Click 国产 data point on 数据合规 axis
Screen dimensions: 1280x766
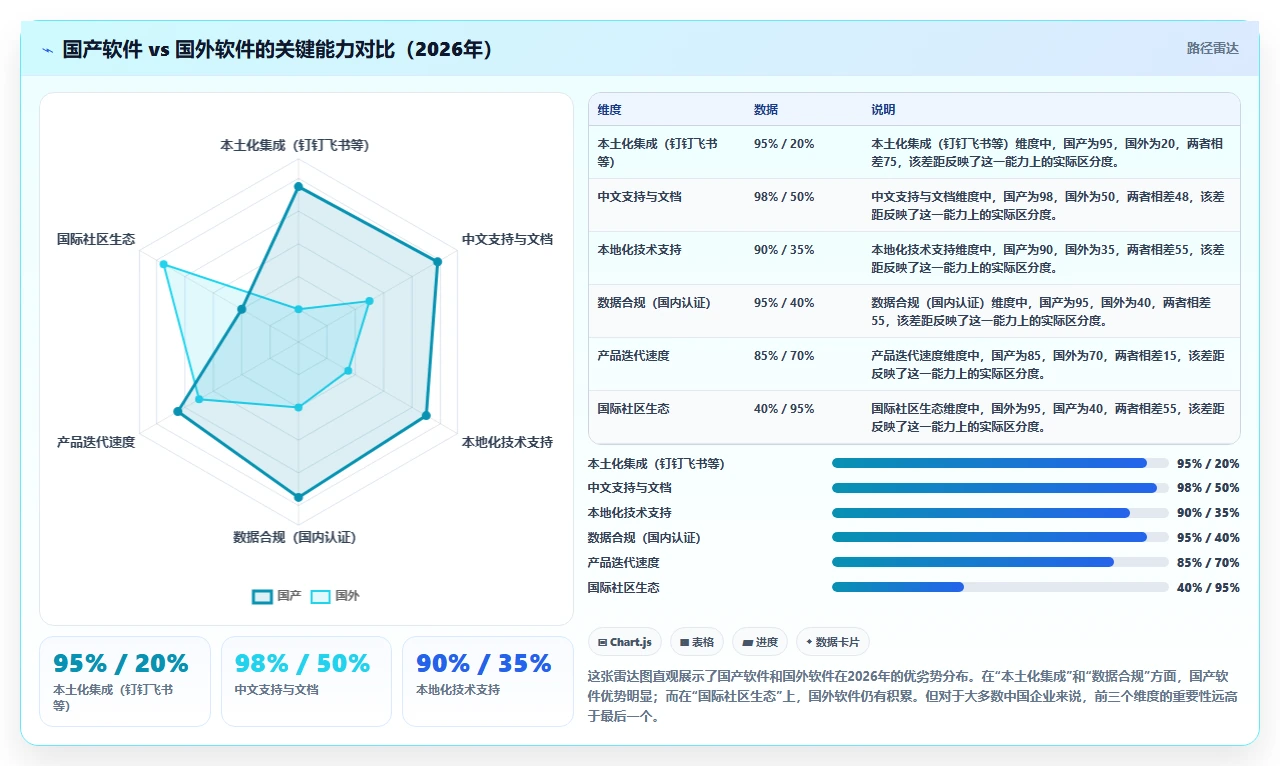tap(298, 496)
